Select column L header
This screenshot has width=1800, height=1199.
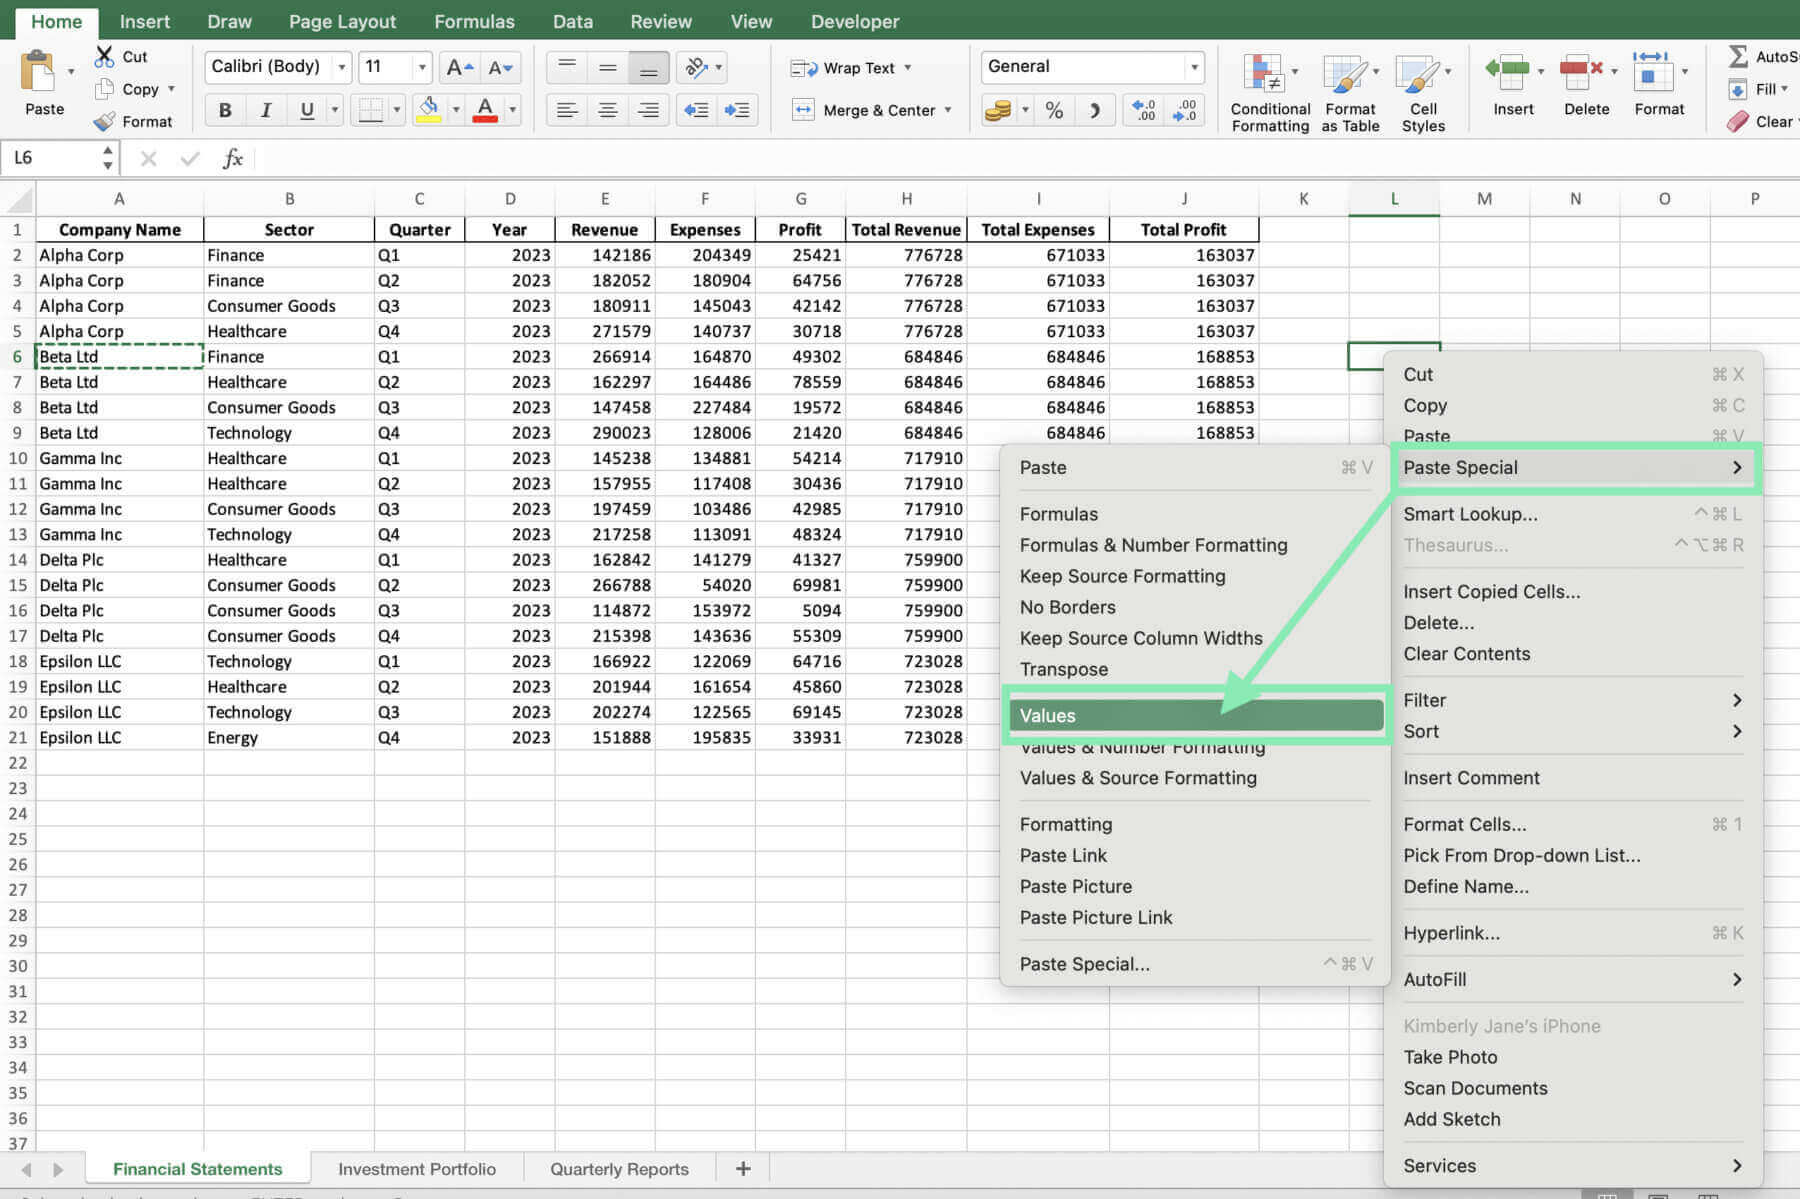tap(1394, 199)
